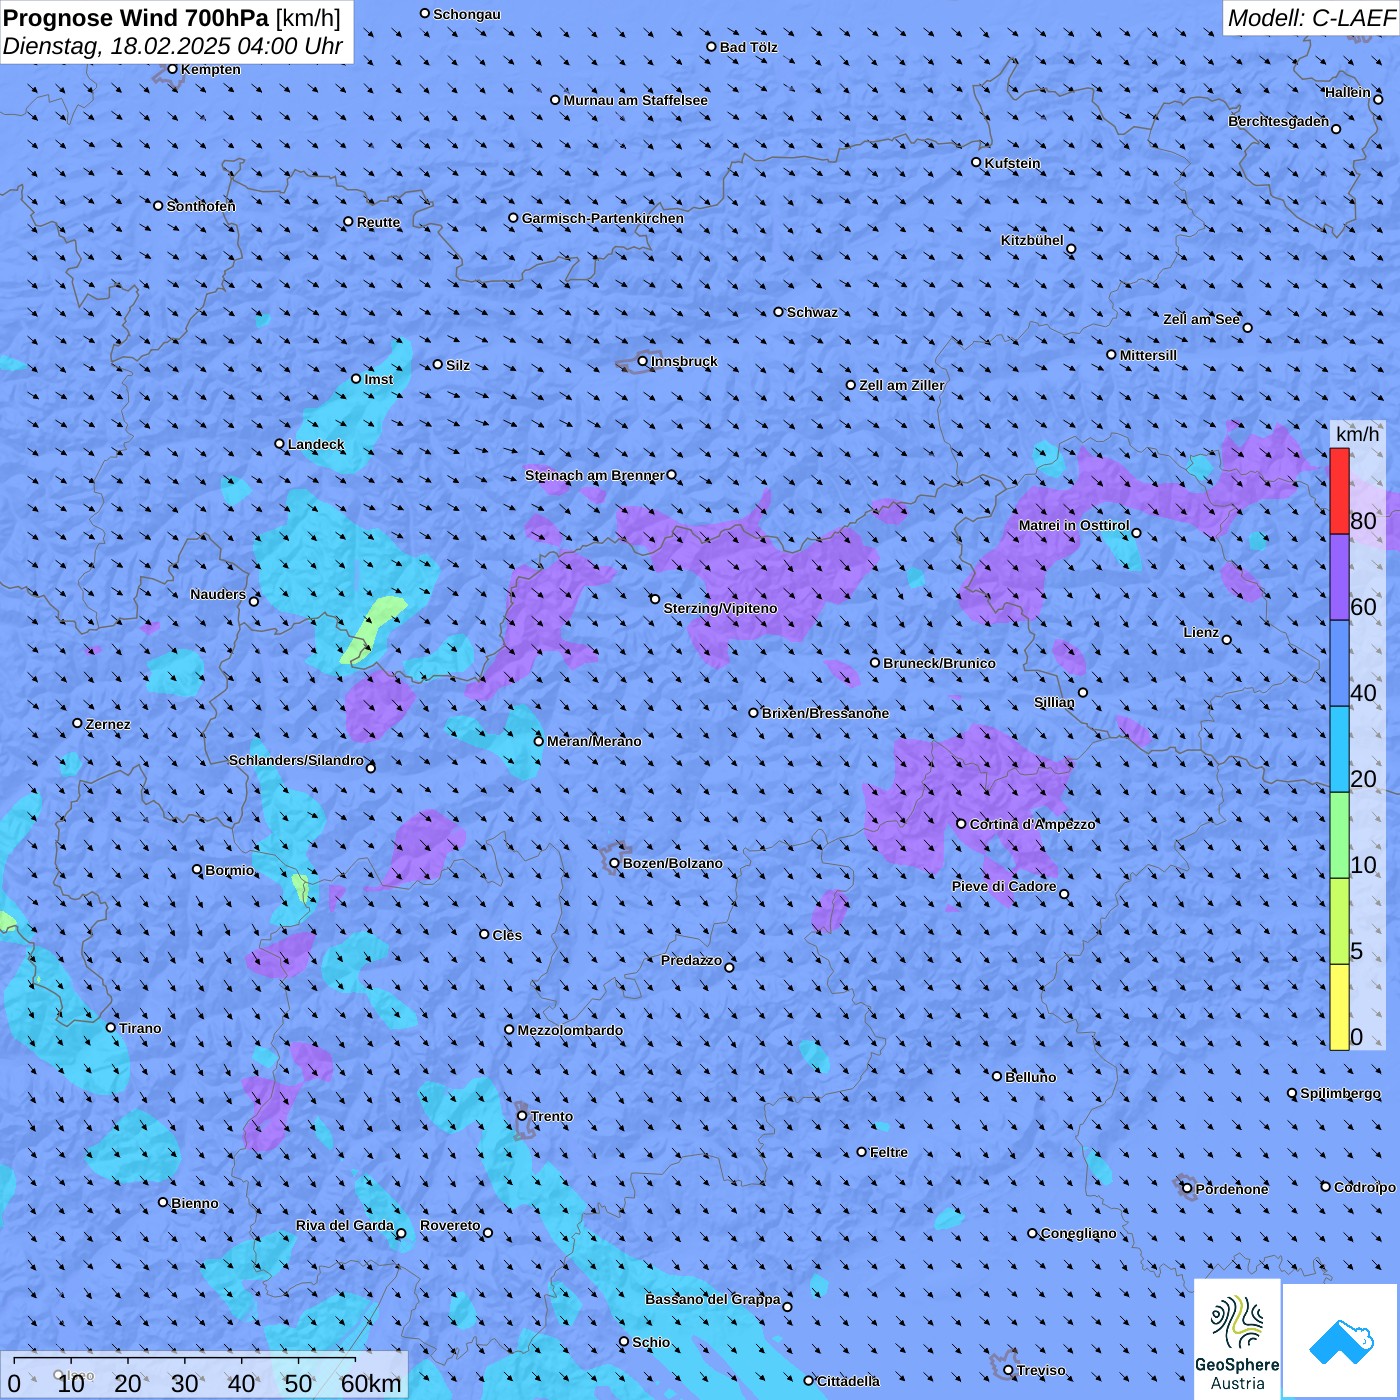
Task: Click the Trento city marker
Action: click(522, 1116)
